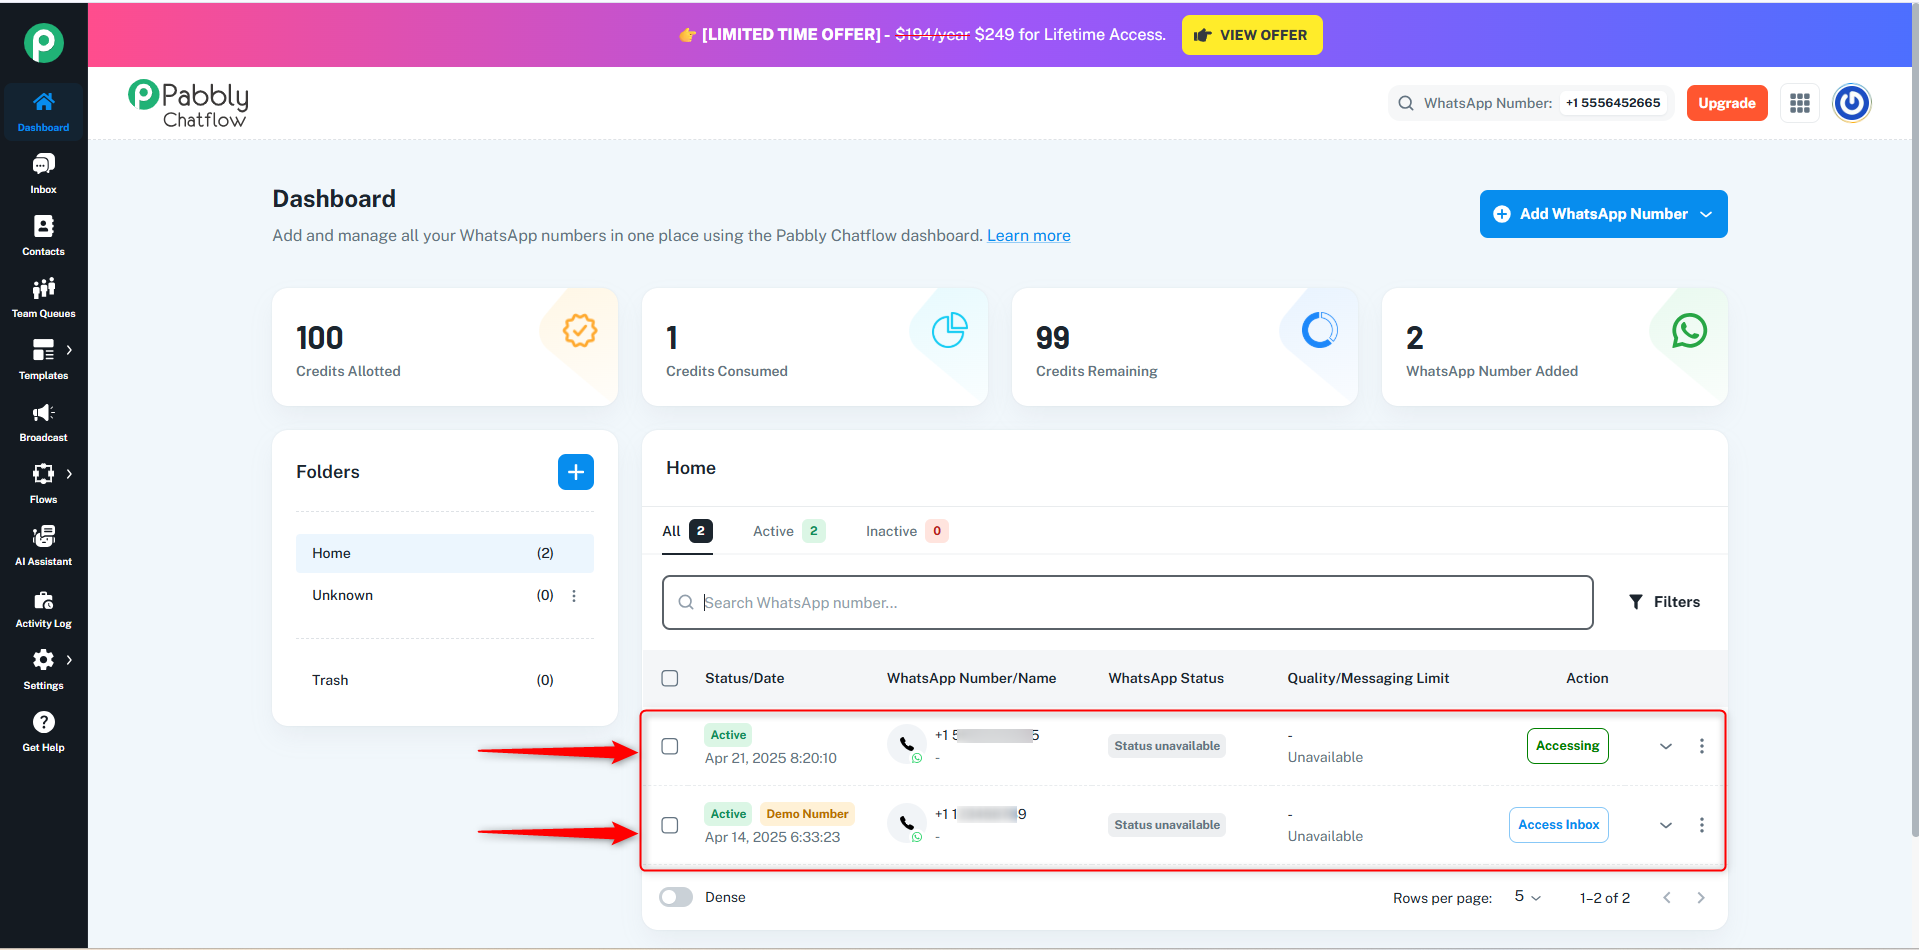Tick the checkbox for the Demo Number row
Screen dimensions: 1919x950
[670, 825]
